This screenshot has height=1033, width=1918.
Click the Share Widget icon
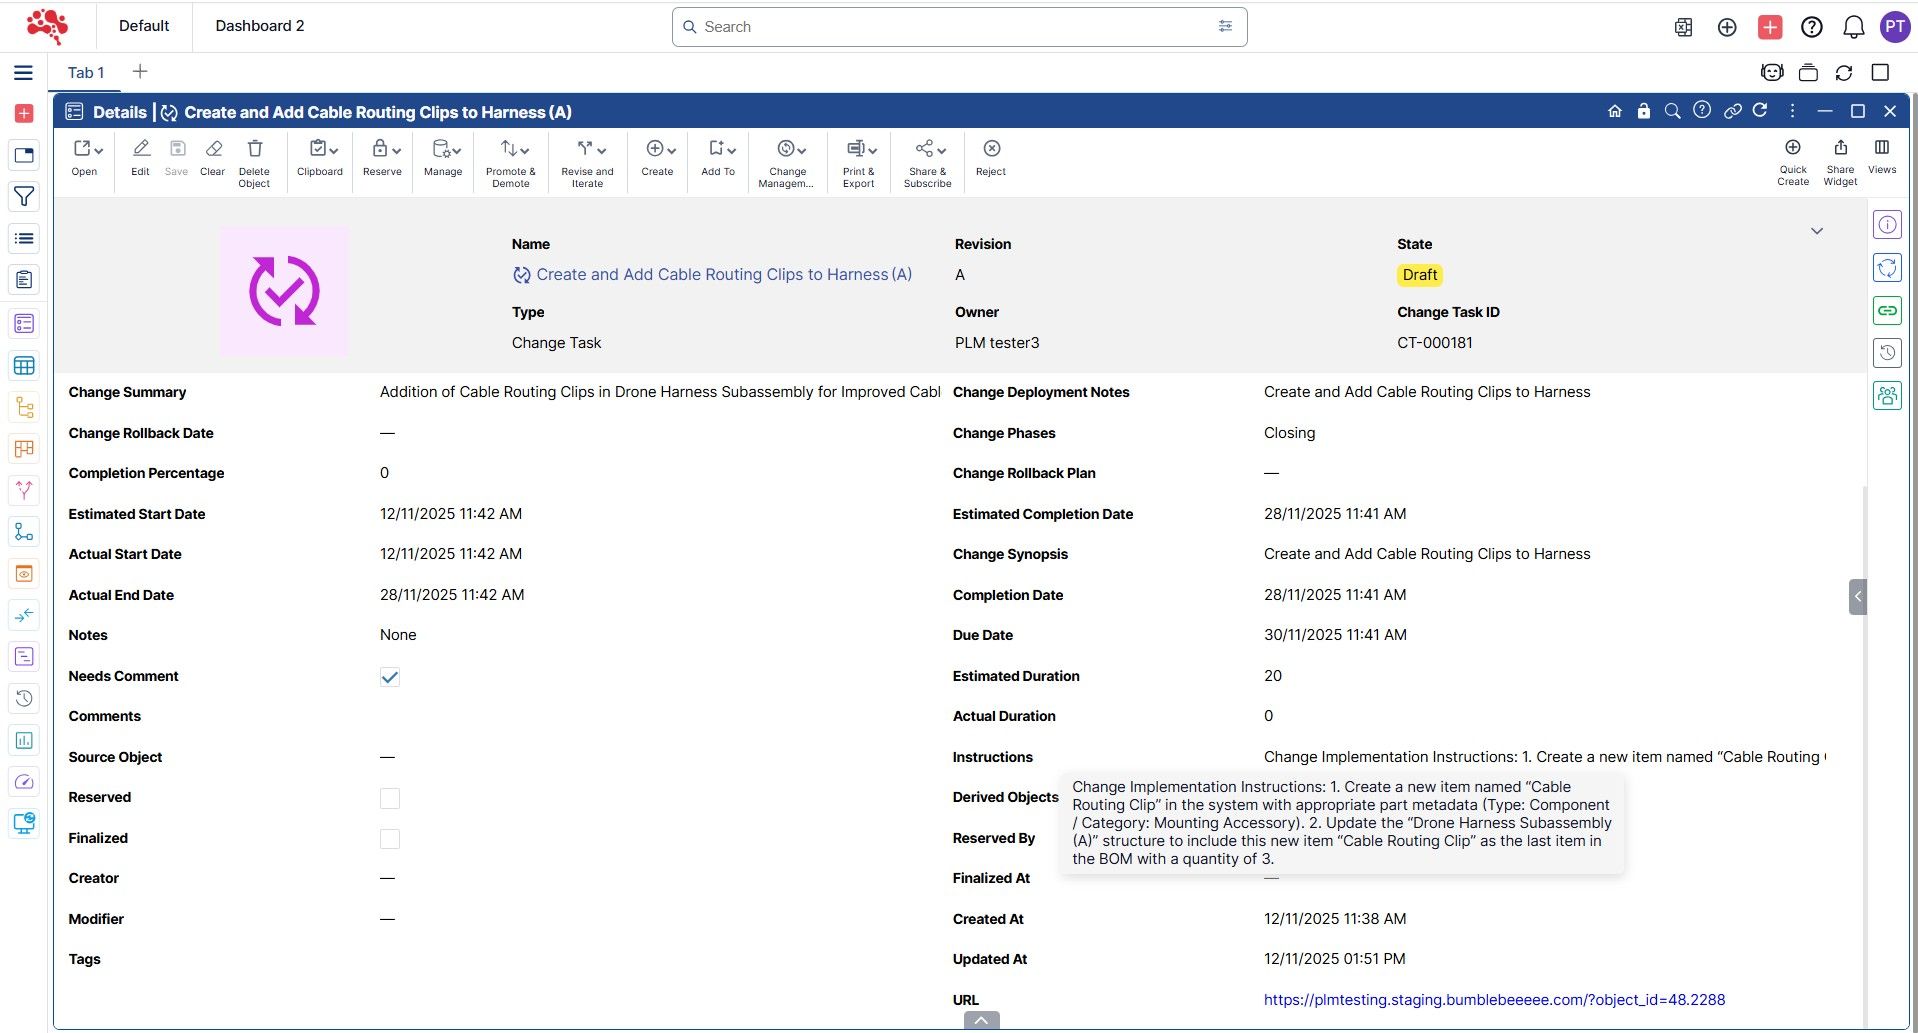pos(1839,148)
